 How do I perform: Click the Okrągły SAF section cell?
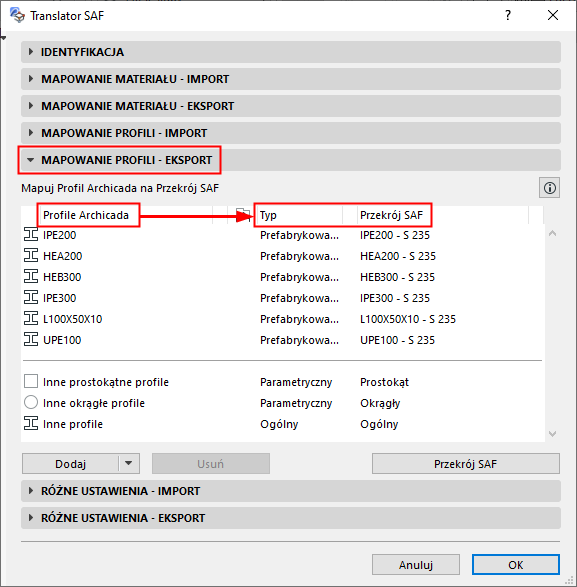click(x=380, y=403)
